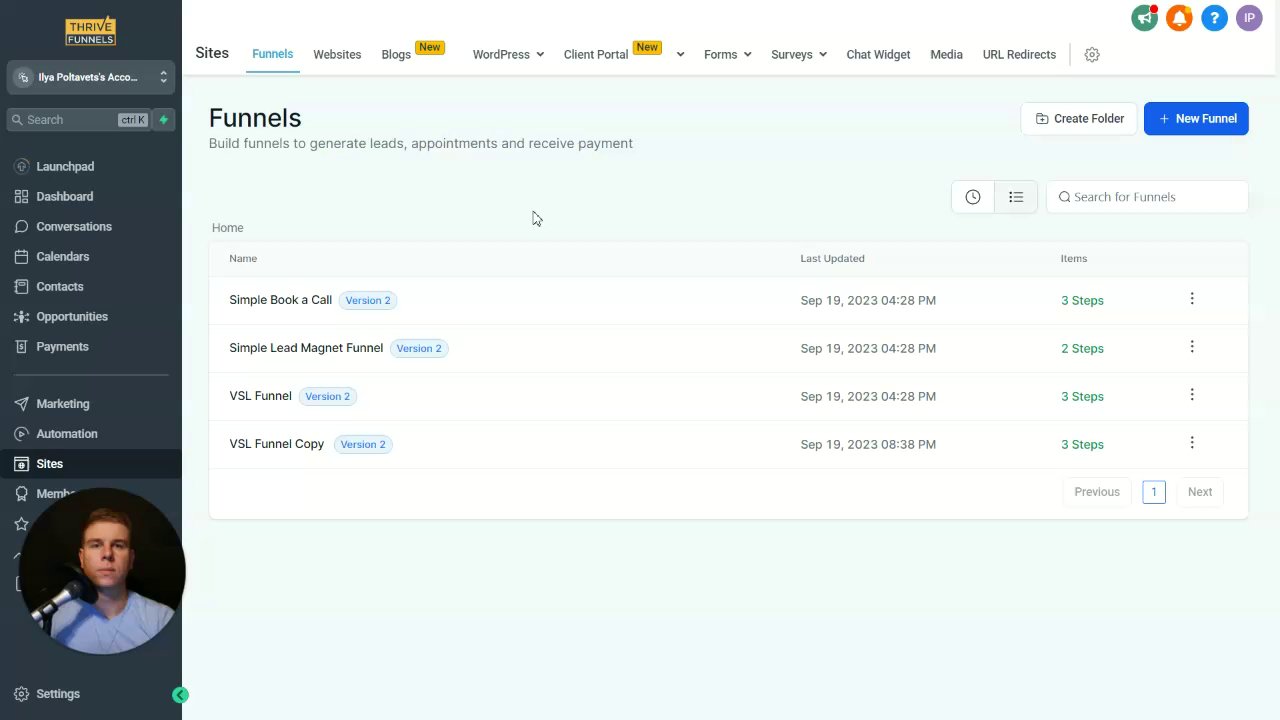This screenshot has height=720, width=1280.
Task: Click Version 2 badge on Simple Lead Magnet Funnel
Action: tap(419, 349)
